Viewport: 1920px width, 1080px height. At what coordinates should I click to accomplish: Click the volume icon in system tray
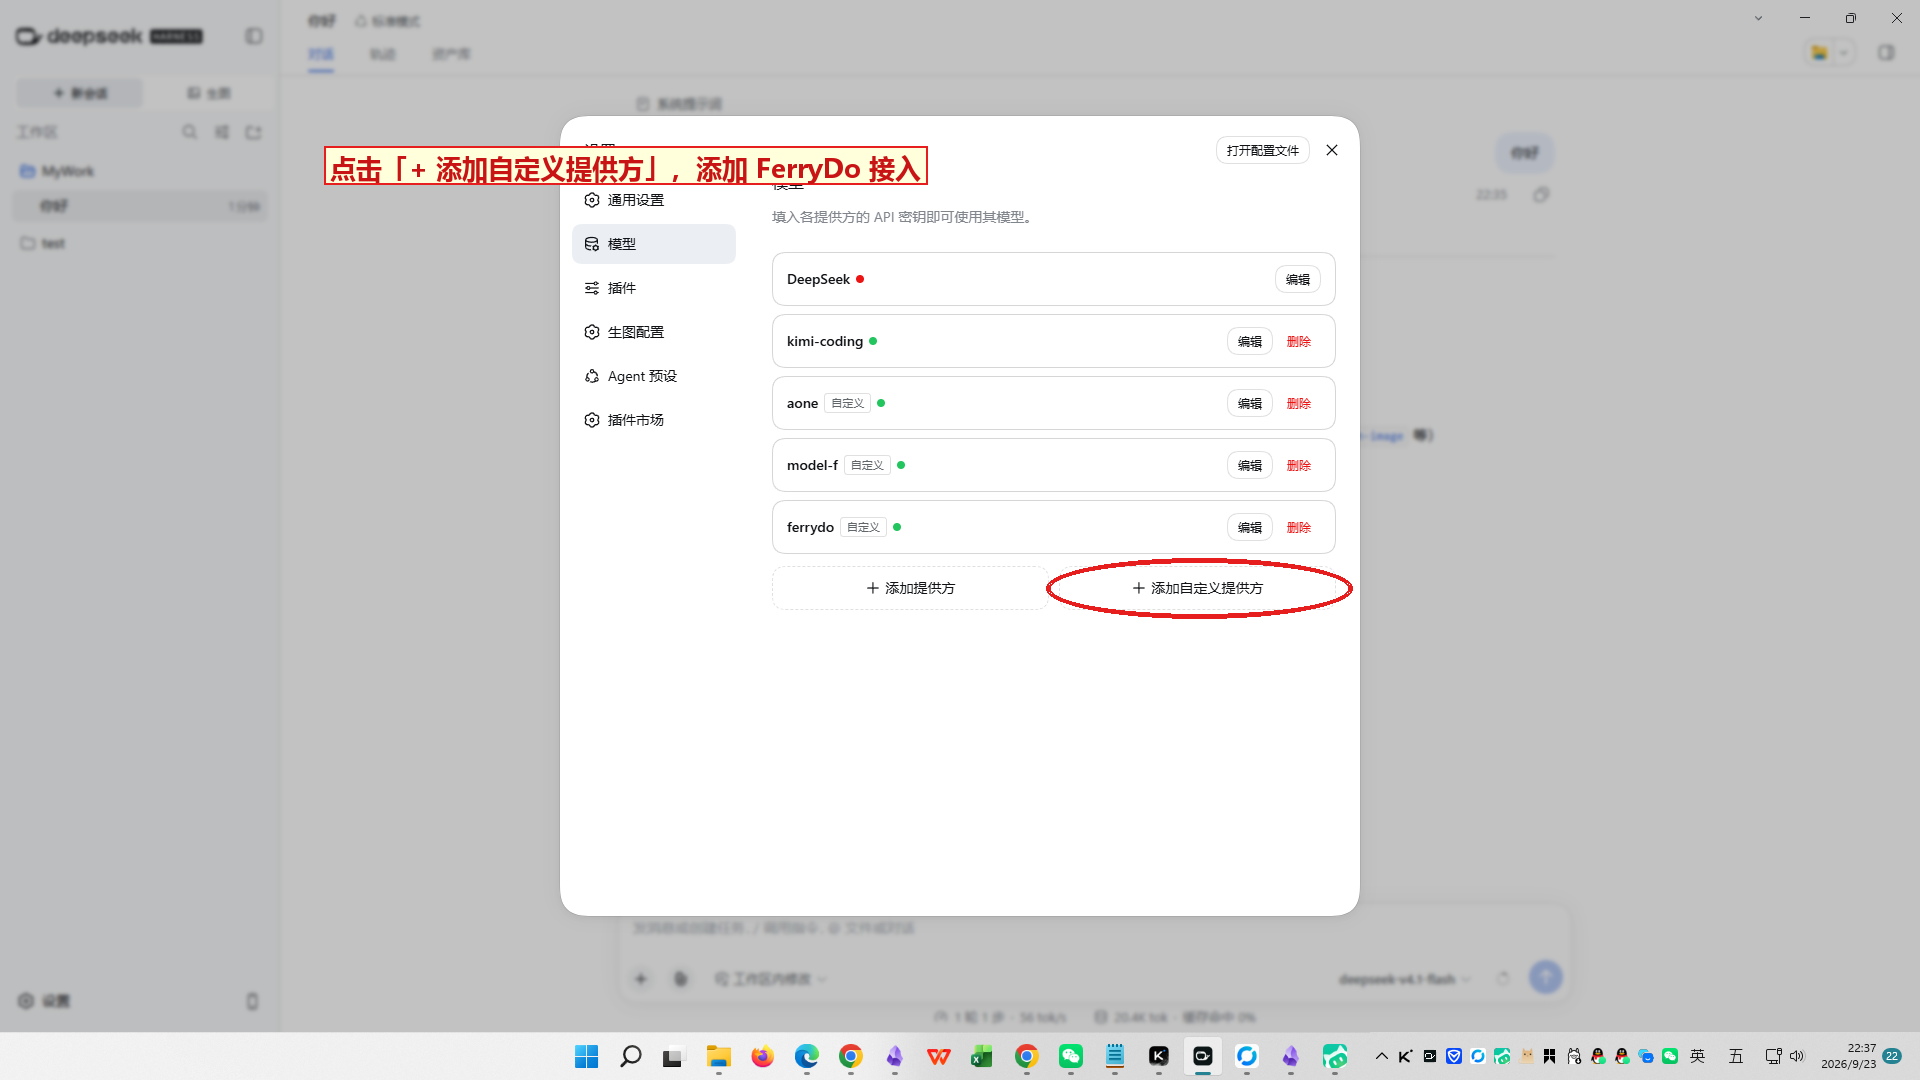click(1796, 1056)
